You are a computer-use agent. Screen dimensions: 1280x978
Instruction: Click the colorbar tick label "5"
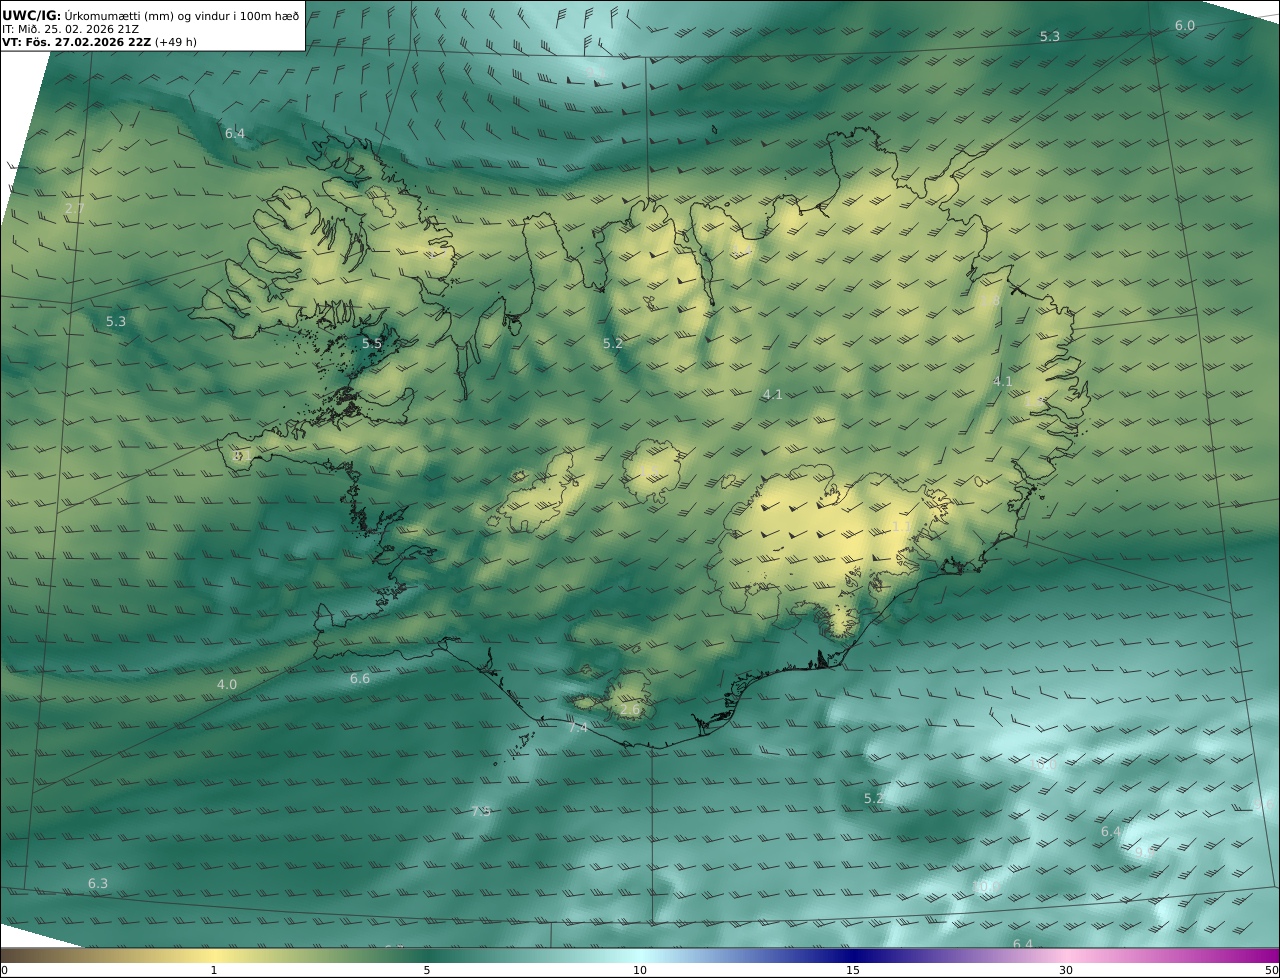(427, 970)
